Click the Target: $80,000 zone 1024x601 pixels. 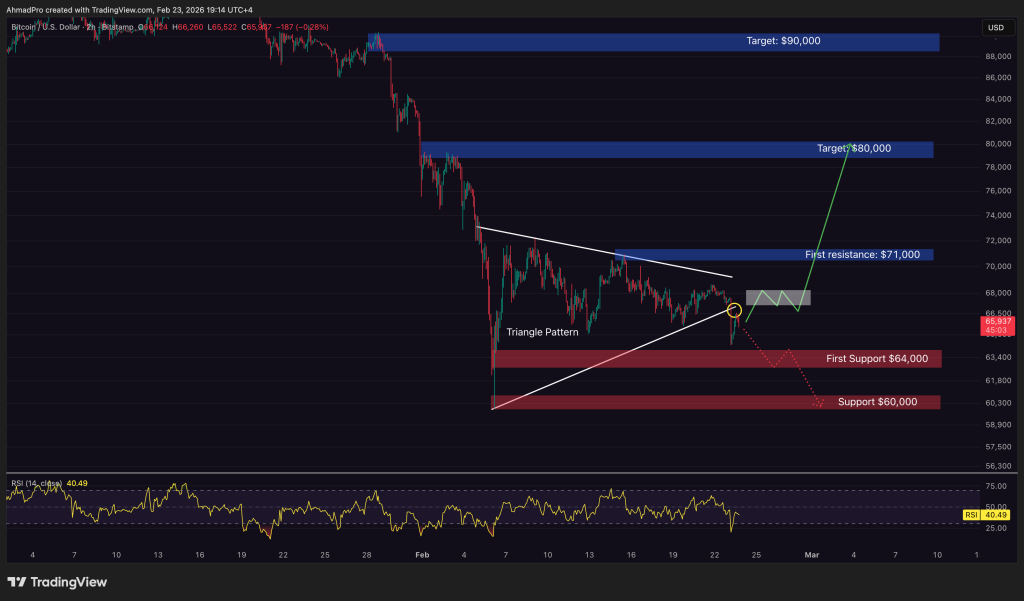coord(680,149)
